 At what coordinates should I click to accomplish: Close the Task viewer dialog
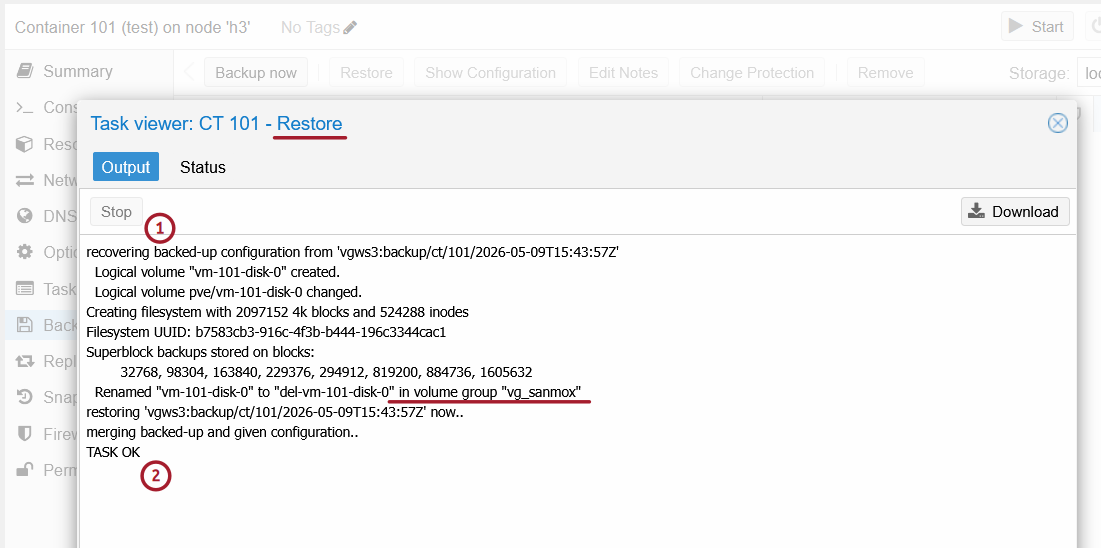click(1057, 124)
